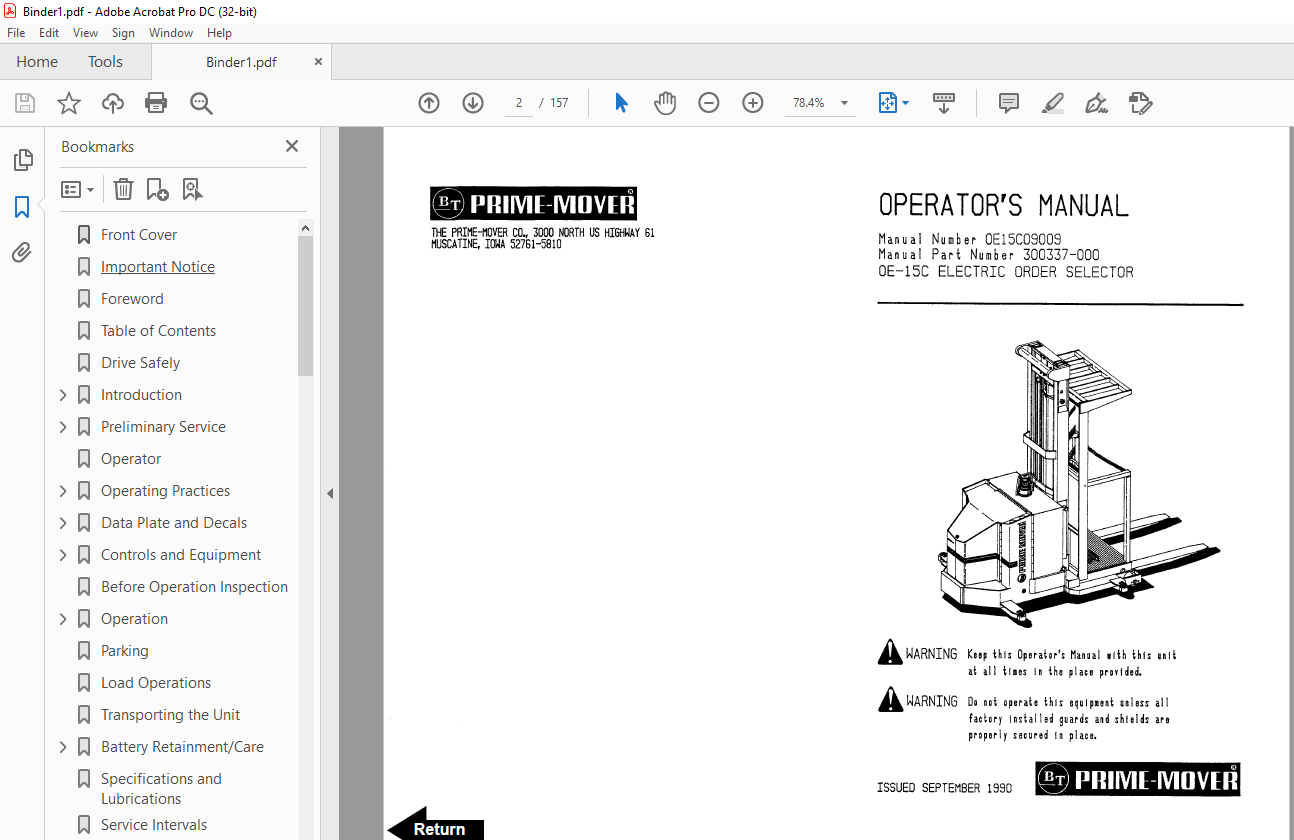This screenshot has height=840, width=1294.
Task: Open the bookmarks options menu
Action: pos(78,189)
